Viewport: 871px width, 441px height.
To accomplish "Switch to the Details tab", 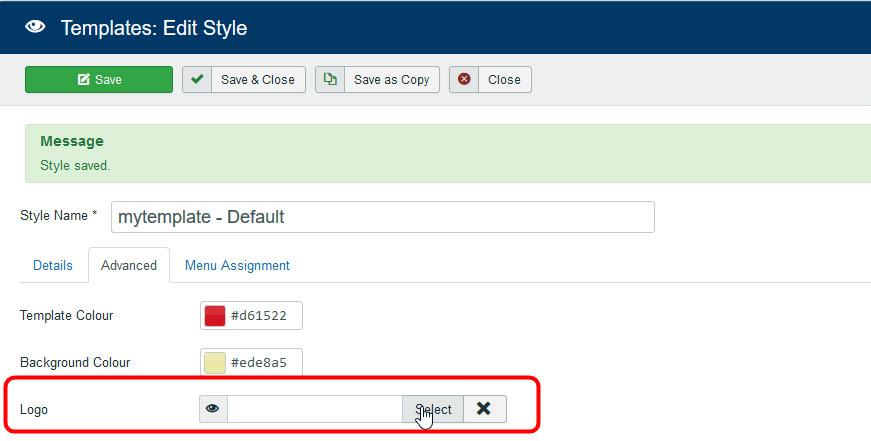I will tap(53, 266).
